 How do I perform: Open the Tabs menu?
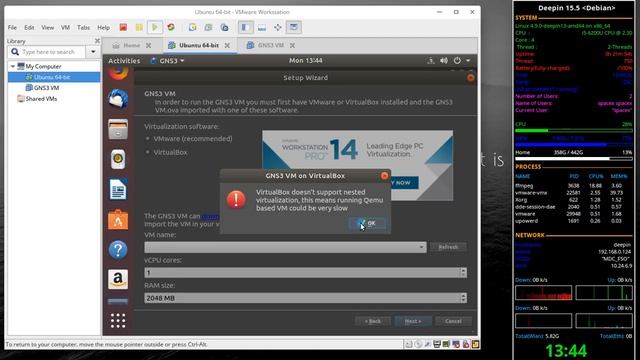pos(83,27)
